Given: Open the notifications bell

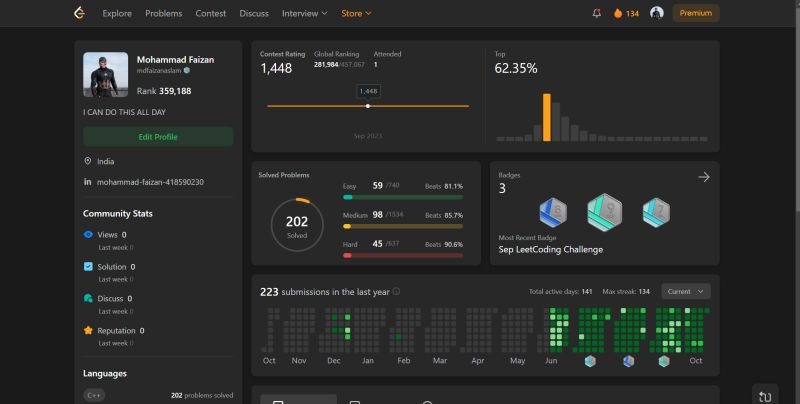Looking at the screenshot, I should pos(596,13).
